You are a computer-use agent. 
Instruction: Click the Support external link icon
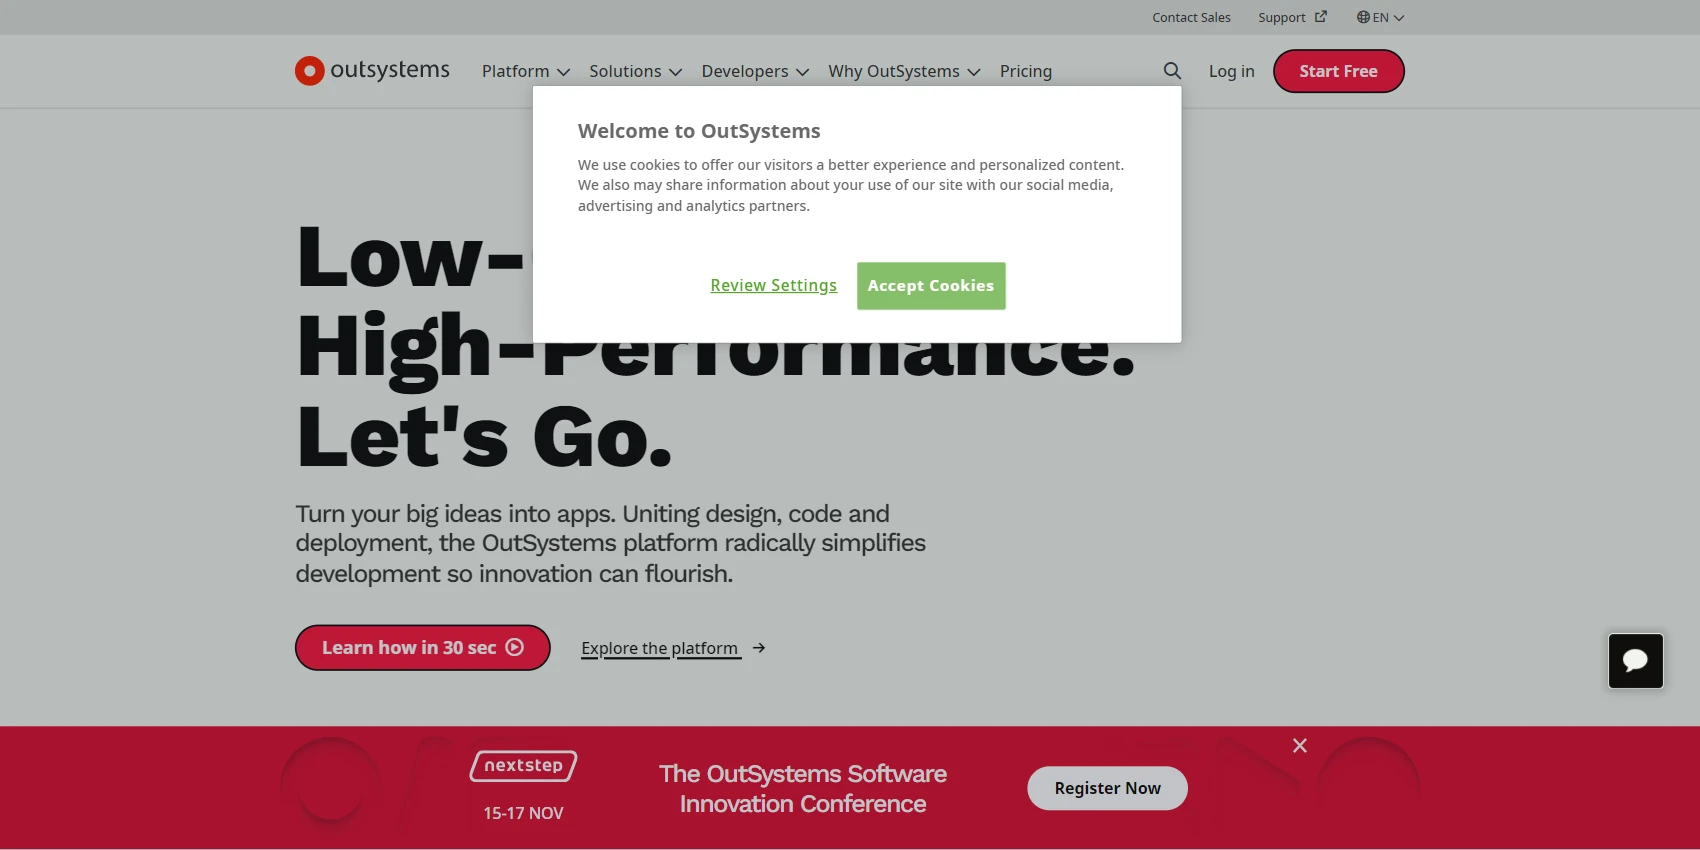pos(1321,17)
